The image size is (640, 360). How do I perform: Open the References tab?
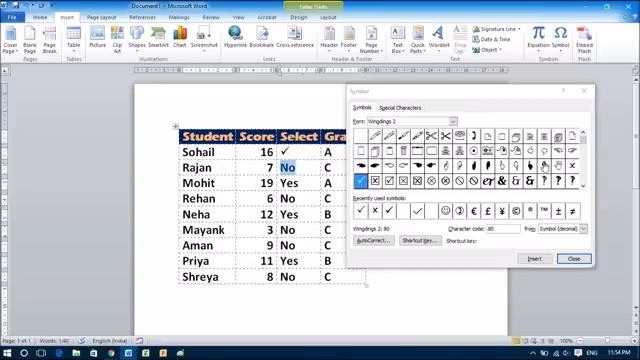click(x=142, y=18)
